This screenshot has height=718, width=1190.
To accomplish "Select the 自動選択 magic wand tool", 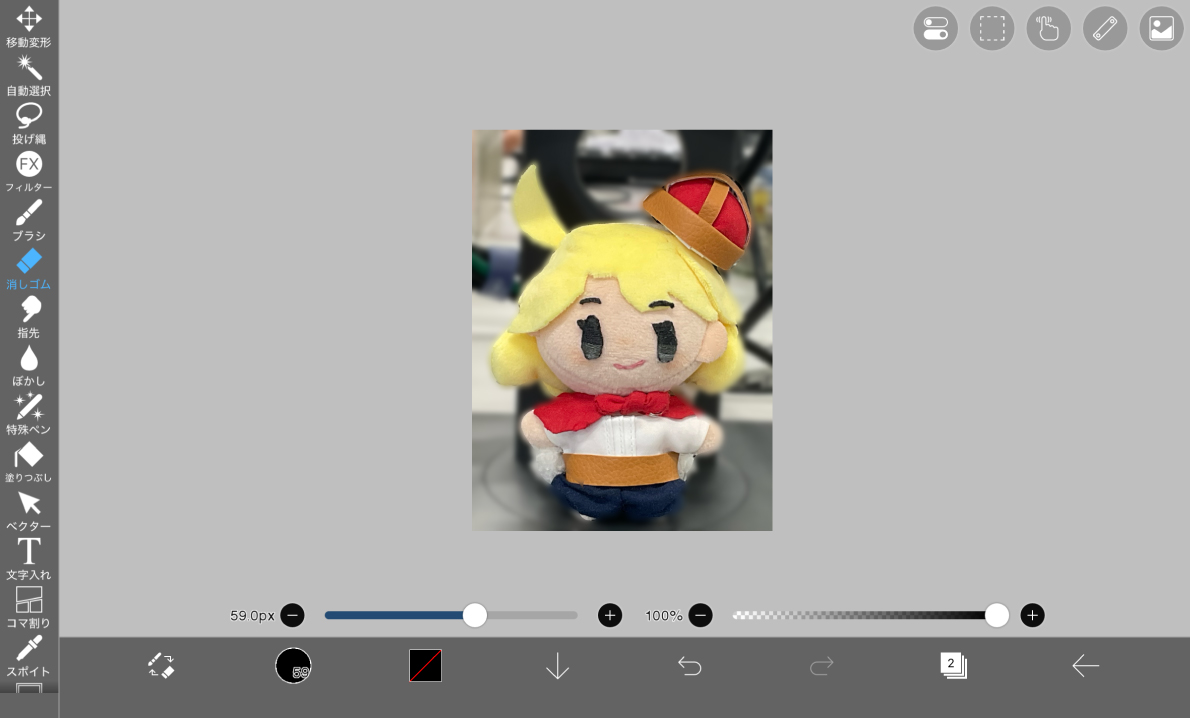I will point(29,74).
